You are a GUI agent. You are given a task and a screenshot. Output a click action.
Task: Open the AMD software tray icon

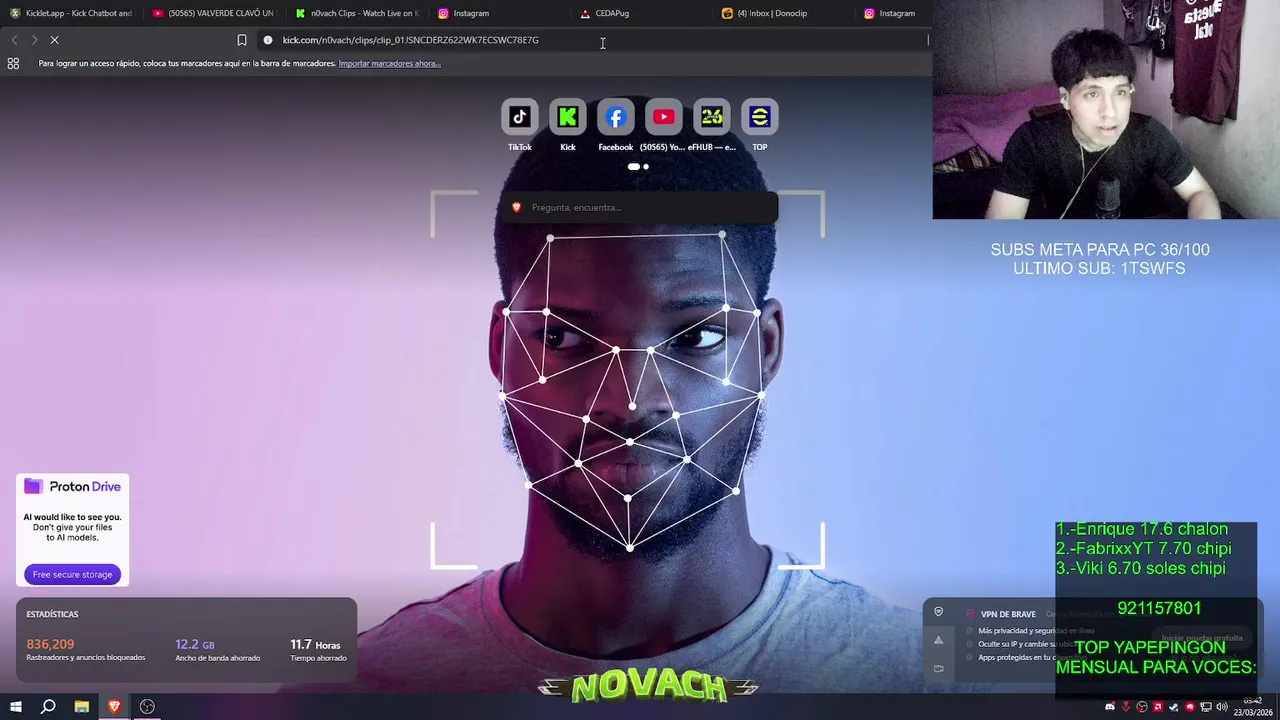[x=1158, y=707]
